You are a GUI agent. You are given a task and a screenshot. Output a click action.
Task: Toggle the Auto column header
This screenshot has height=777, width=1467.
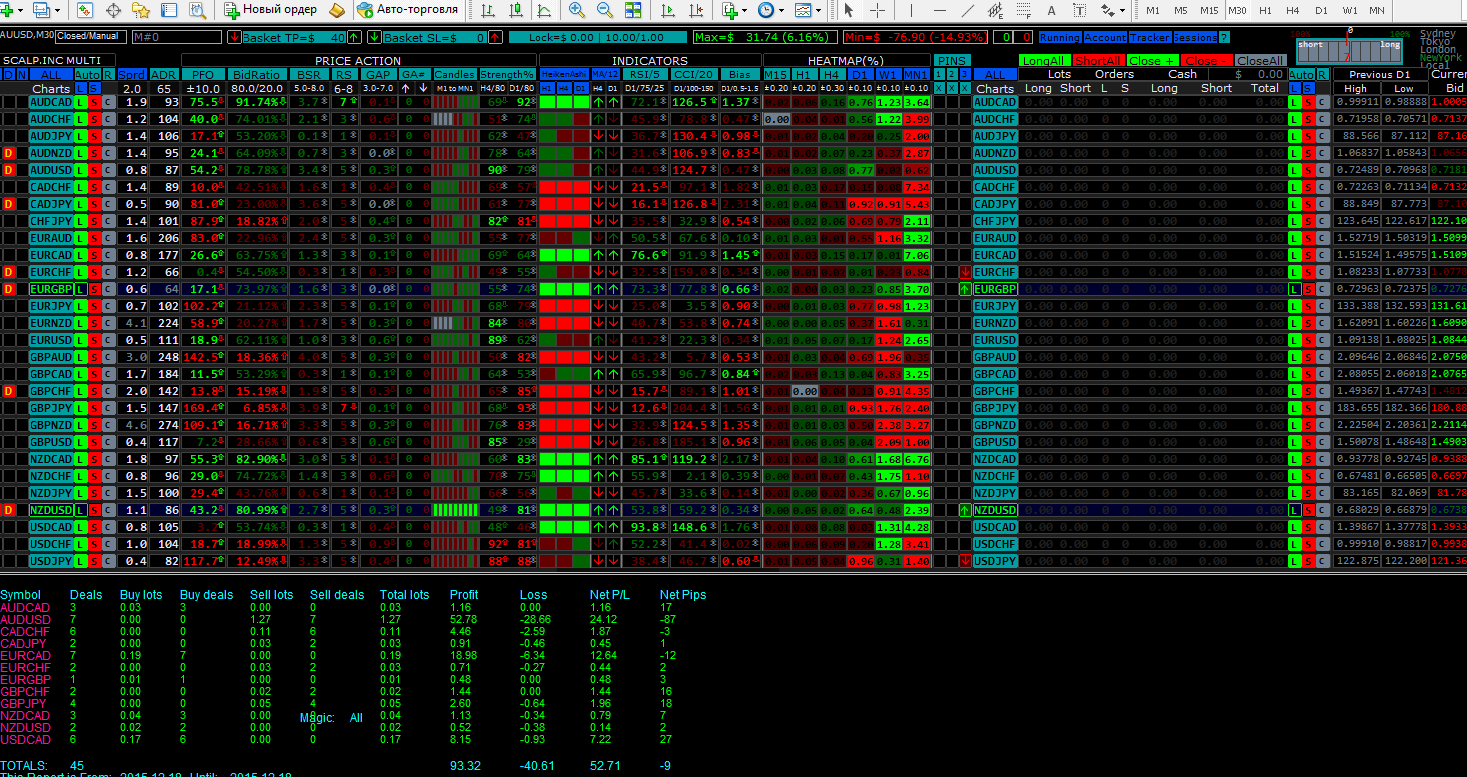[87, 75]
